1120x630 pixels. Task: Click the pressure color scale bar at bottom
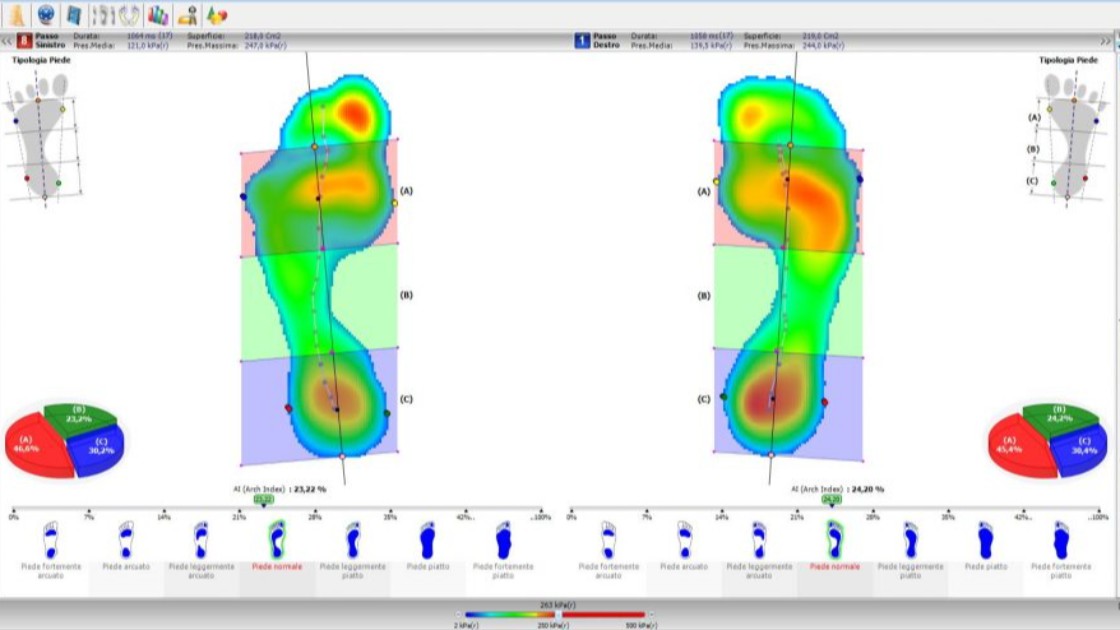click(x=555, y=615)
